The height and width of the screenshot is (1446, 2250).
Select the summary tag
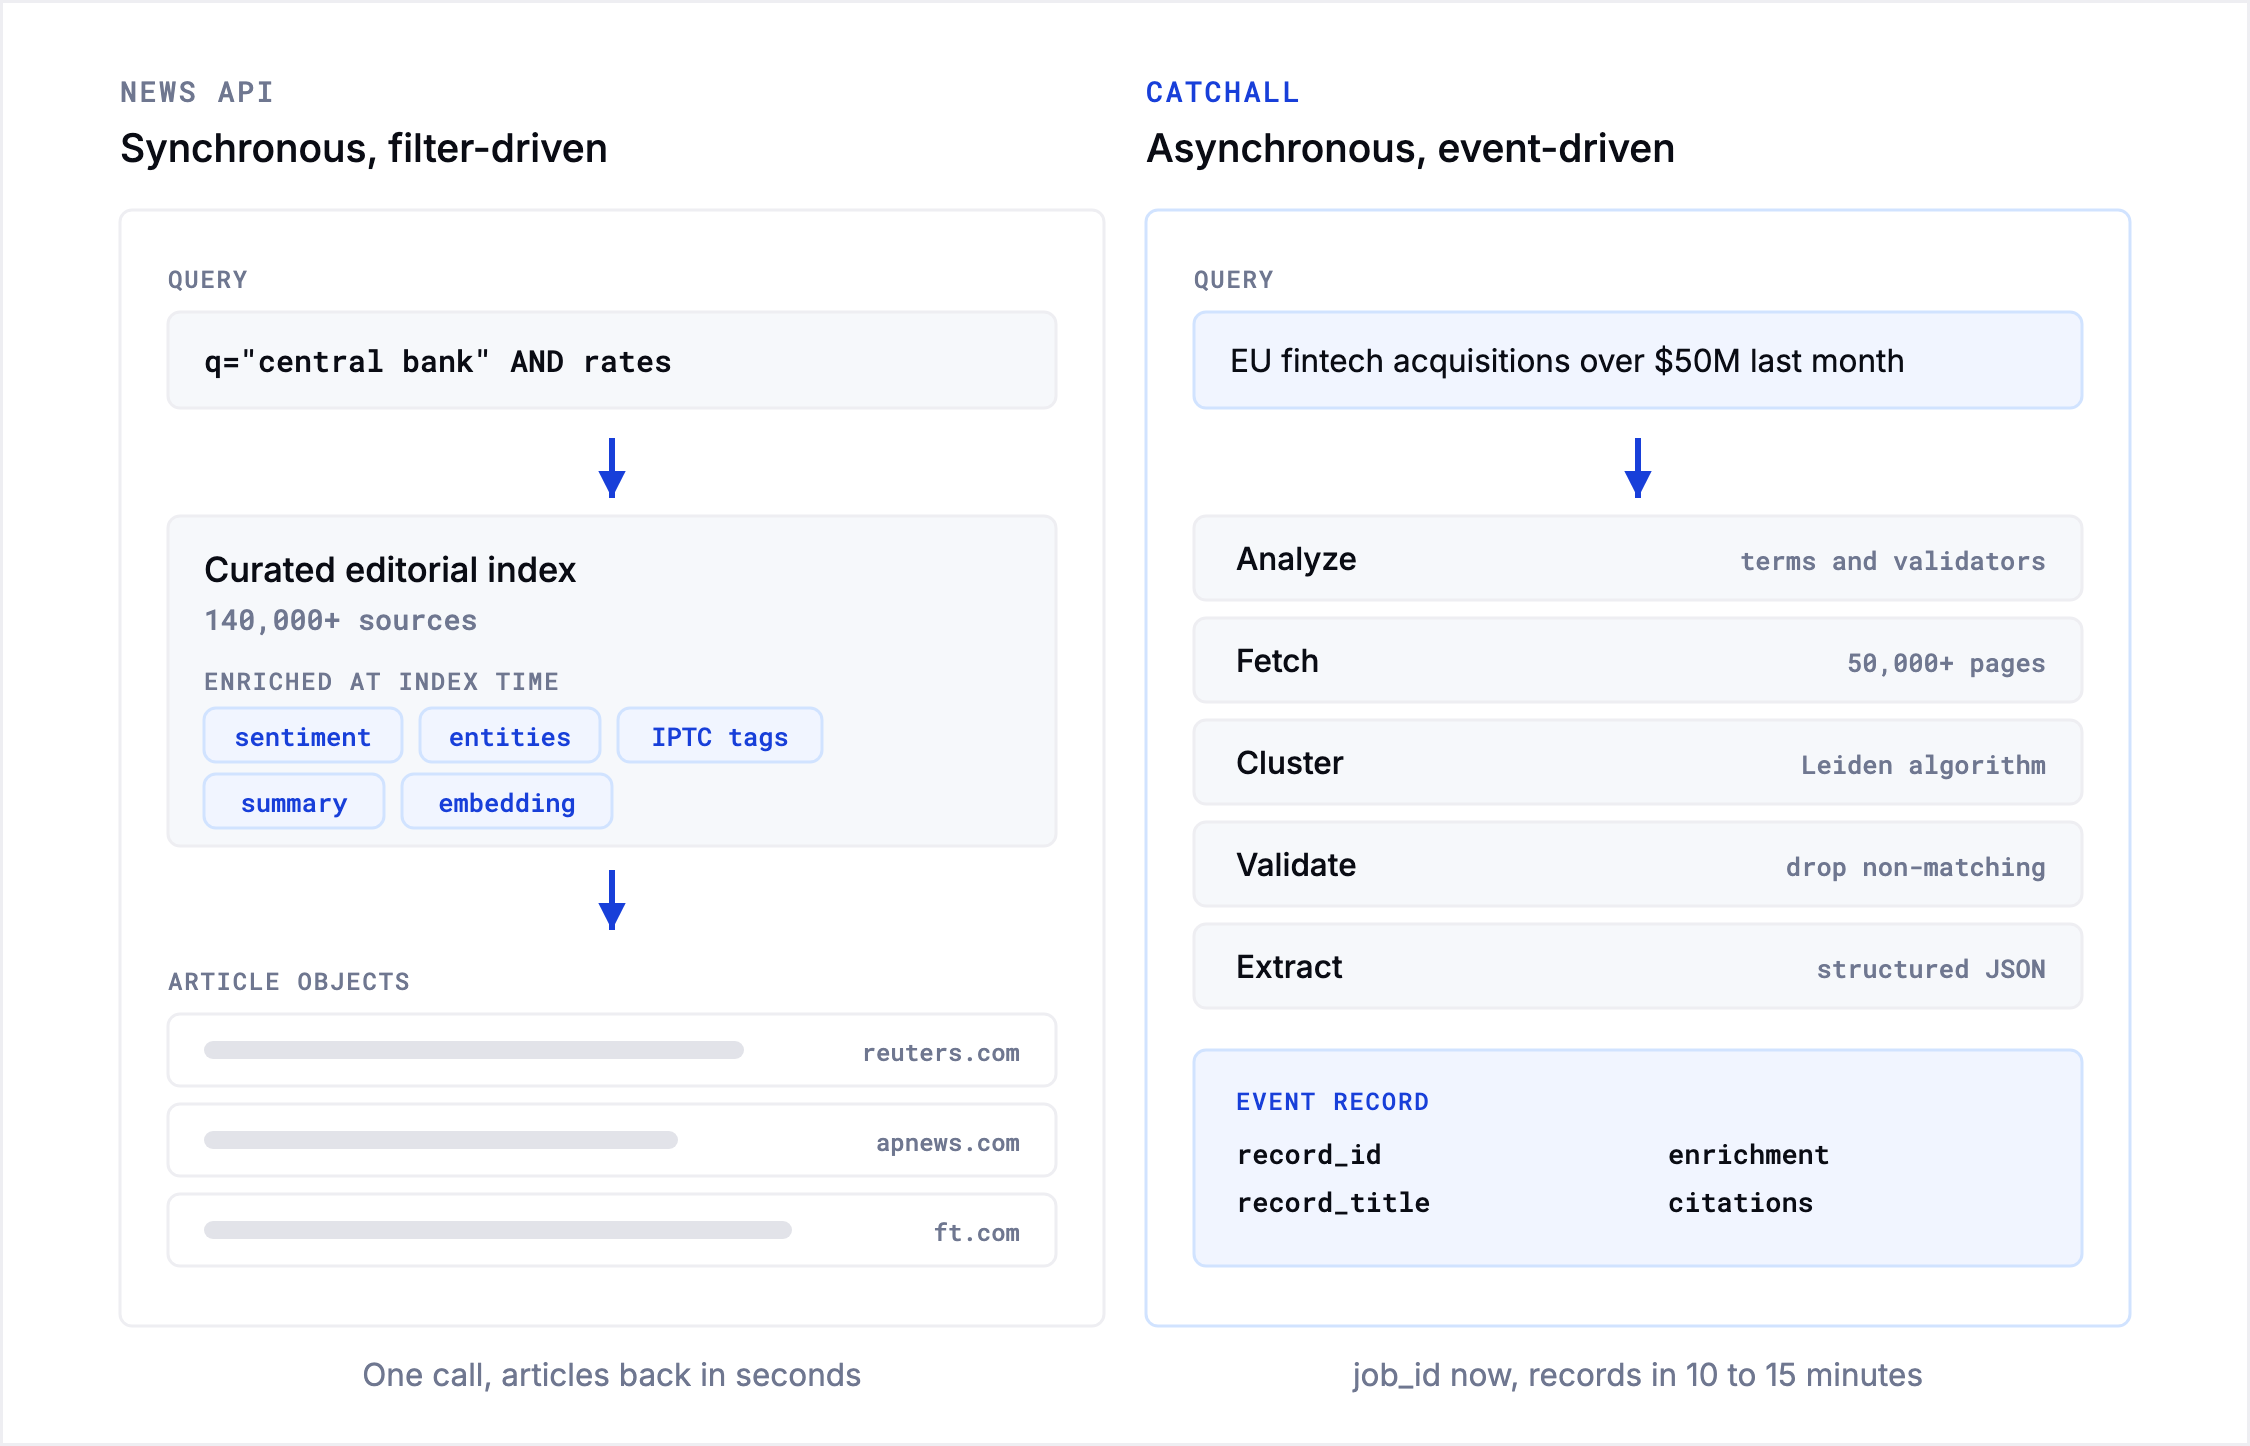[x=294, y=802]
